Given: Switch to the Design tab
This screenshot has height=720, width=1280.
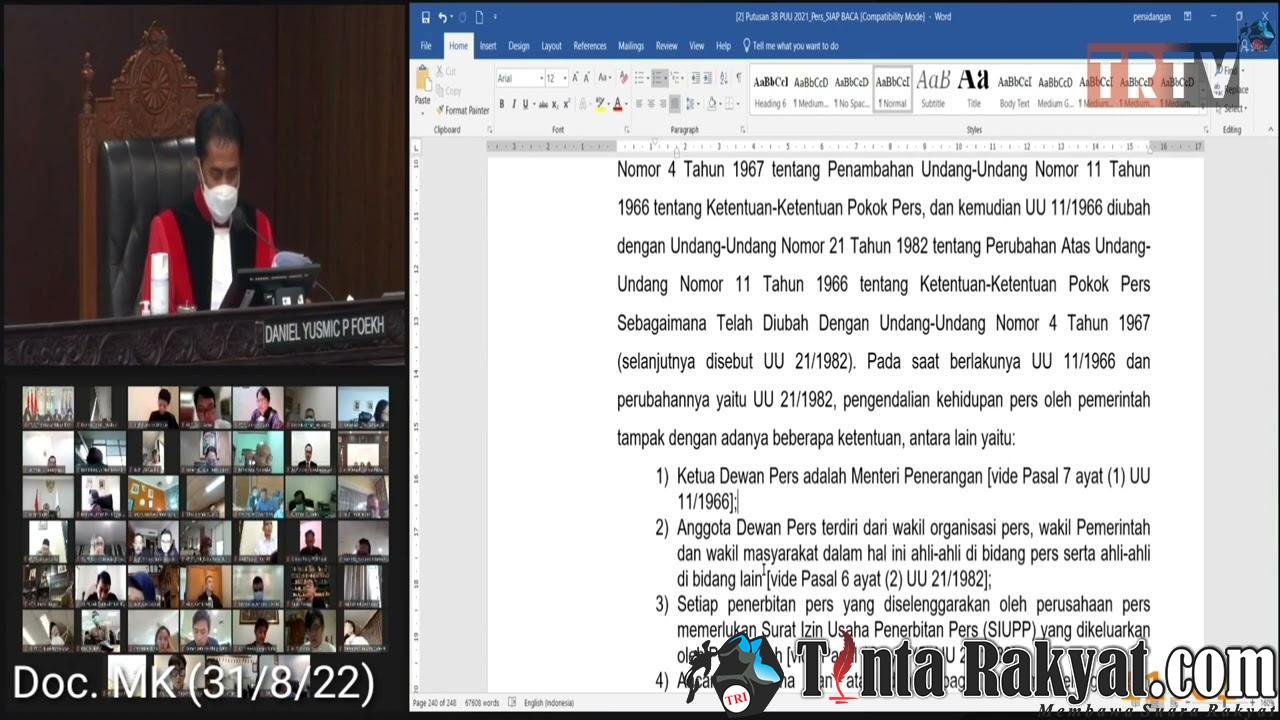Looking at the screenshot, I should (519, 46).
